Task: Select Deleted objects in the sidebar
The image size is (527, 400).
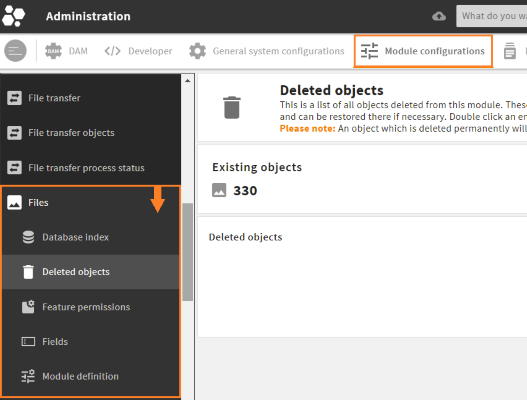Action: pyautogui.click(x=91, y=272)
